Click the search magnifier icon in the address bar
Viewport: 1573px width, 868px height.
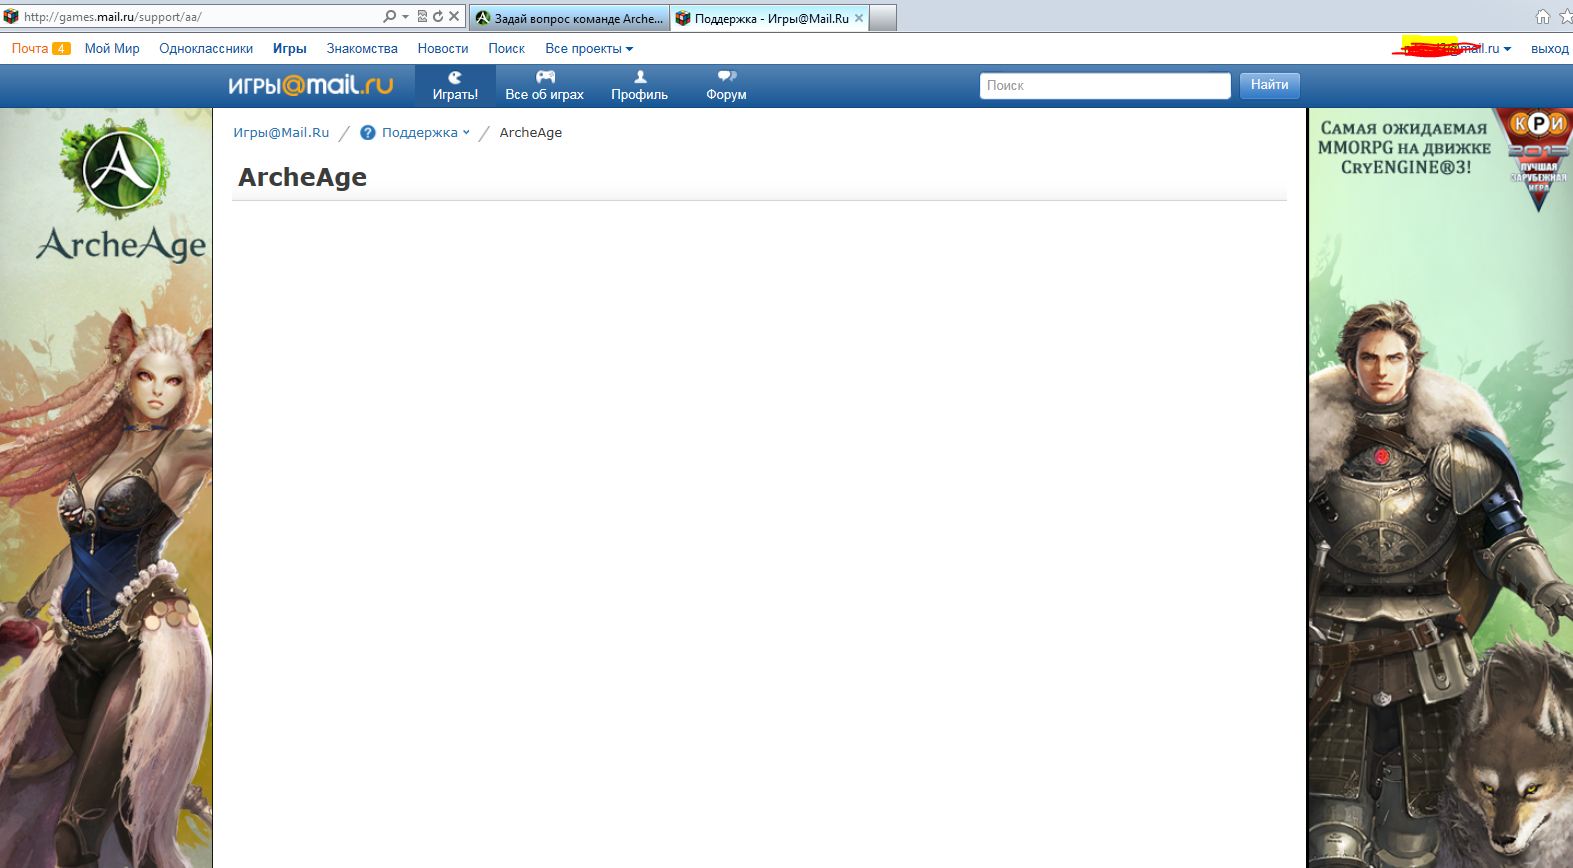[389, 16]
